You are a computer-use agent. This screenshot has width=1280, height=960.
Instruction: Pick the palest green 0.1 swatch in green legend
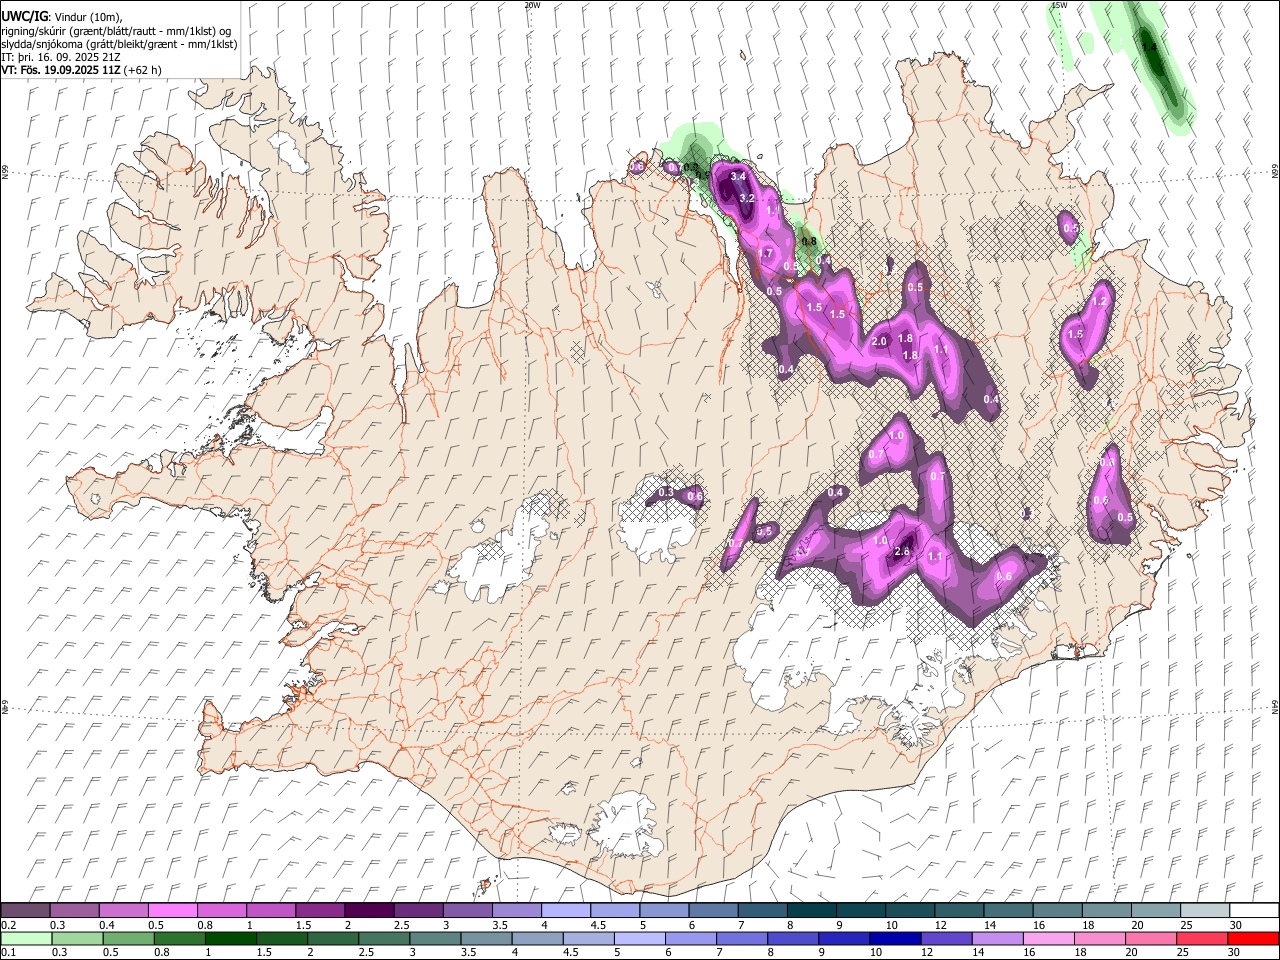(26, 938)
